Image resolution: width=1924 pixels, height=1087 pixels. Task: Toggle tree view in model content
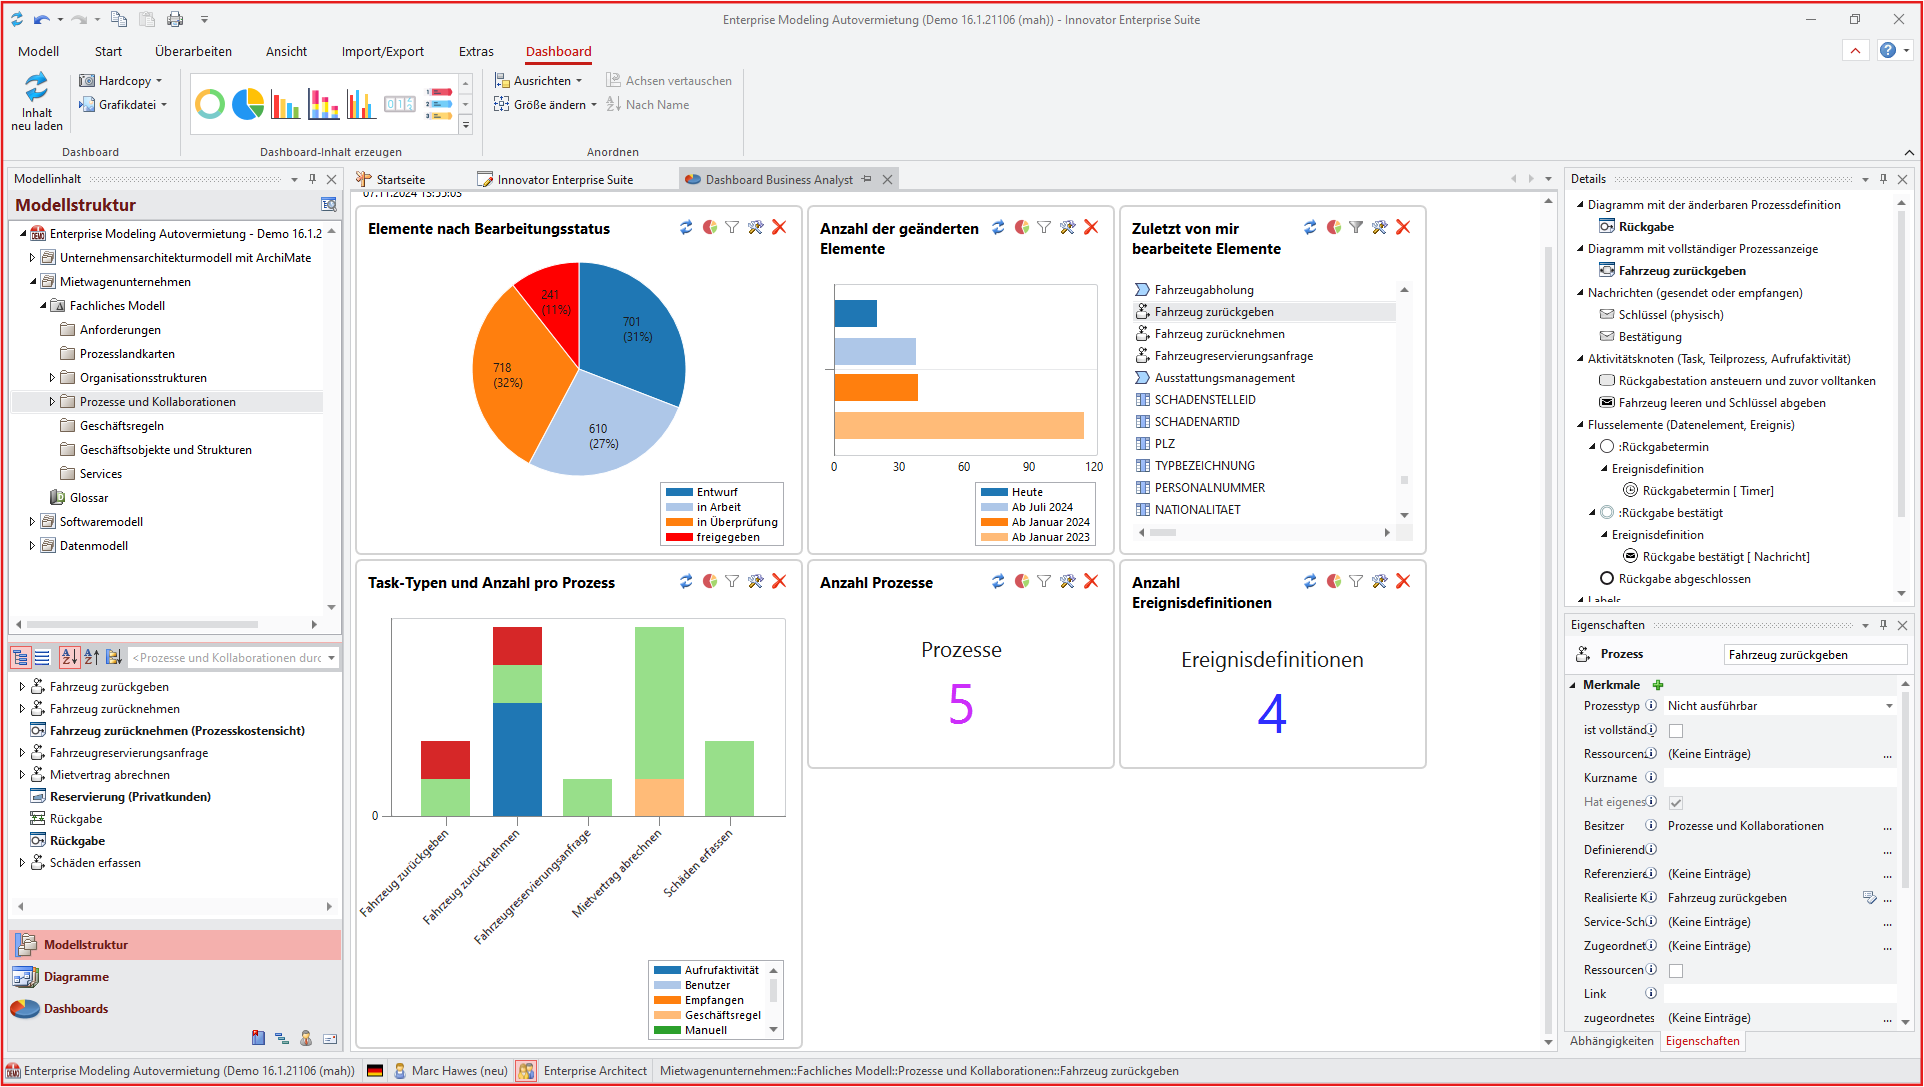point(20,657)
